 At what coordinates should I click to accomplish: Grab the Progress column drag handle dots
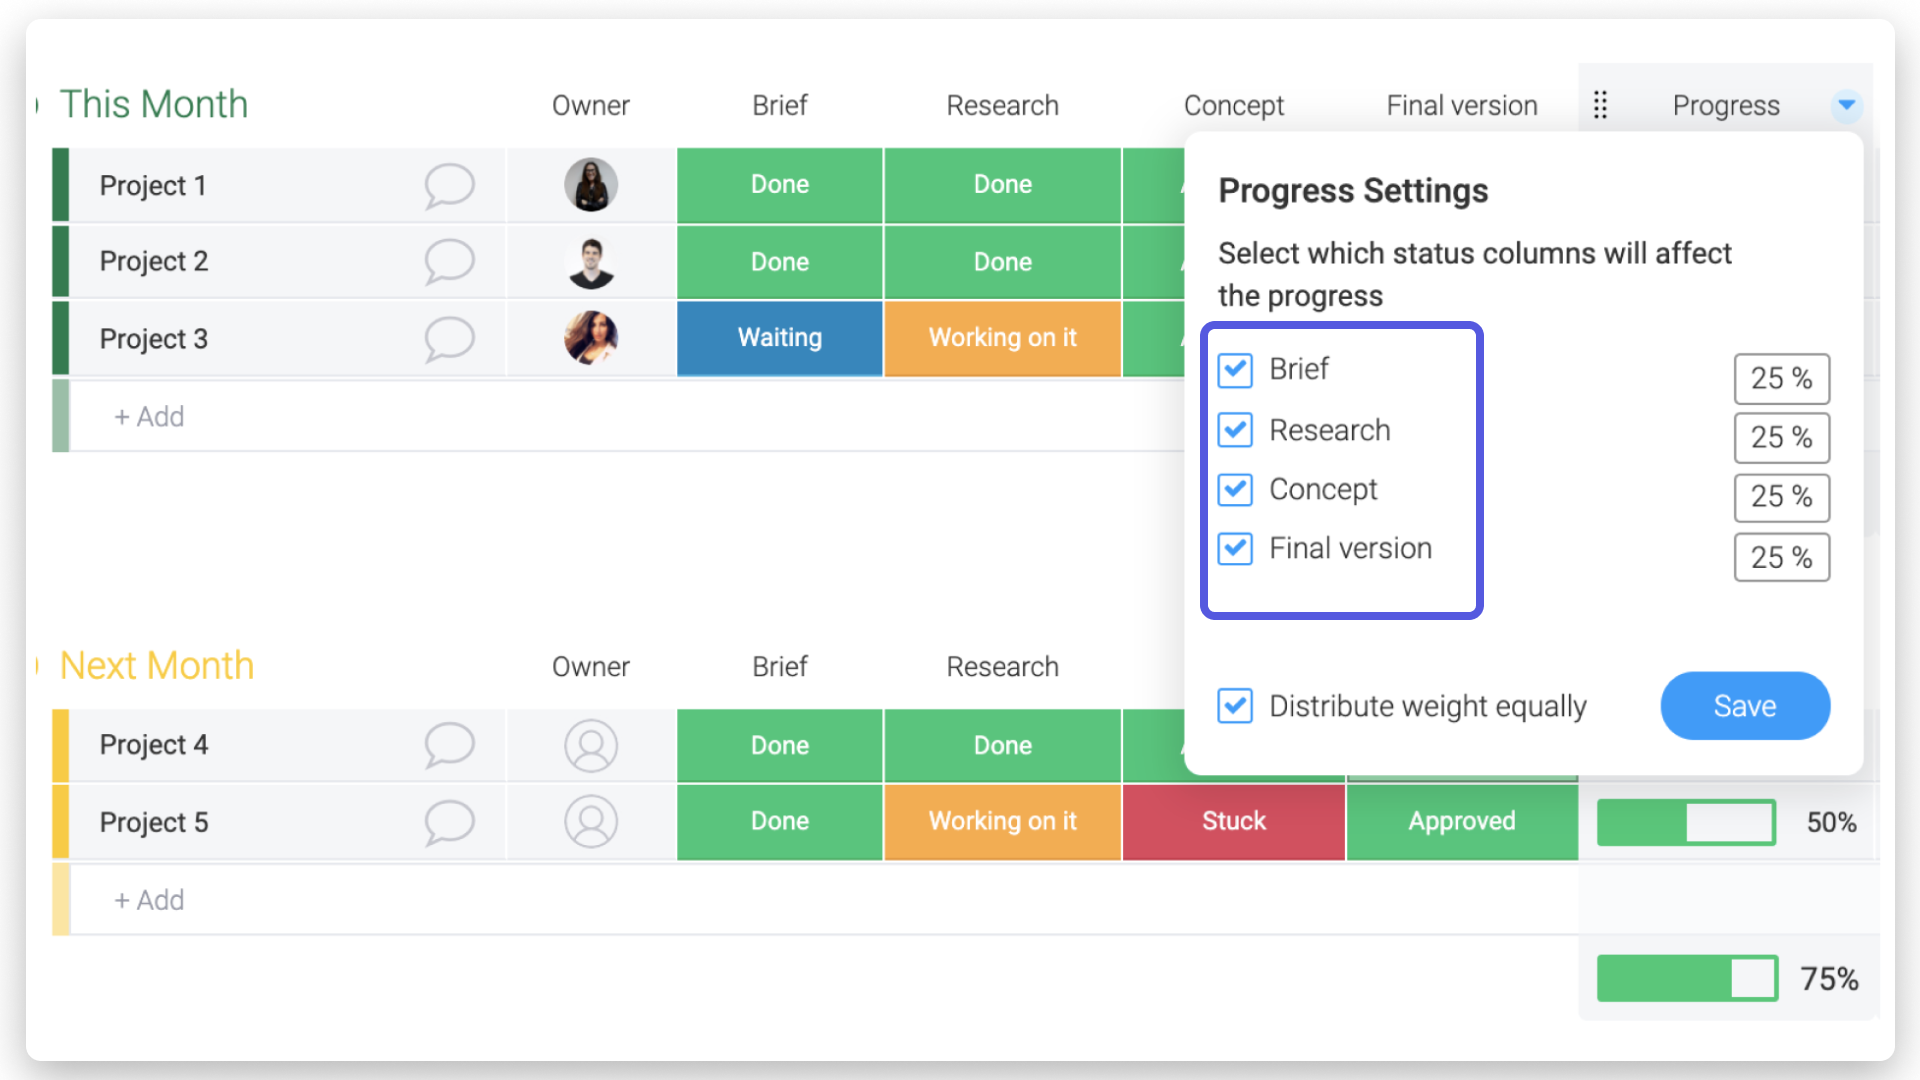pyautogui.click(x=1600, y=105)
